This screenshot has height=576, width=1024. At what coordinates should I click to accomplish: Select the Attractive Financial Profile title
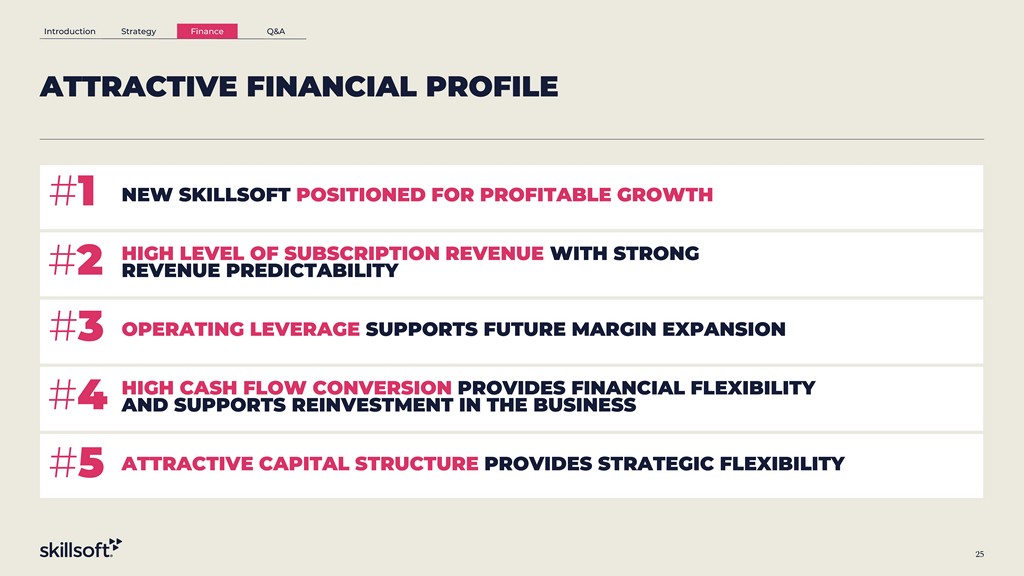[x=298, y=87]
